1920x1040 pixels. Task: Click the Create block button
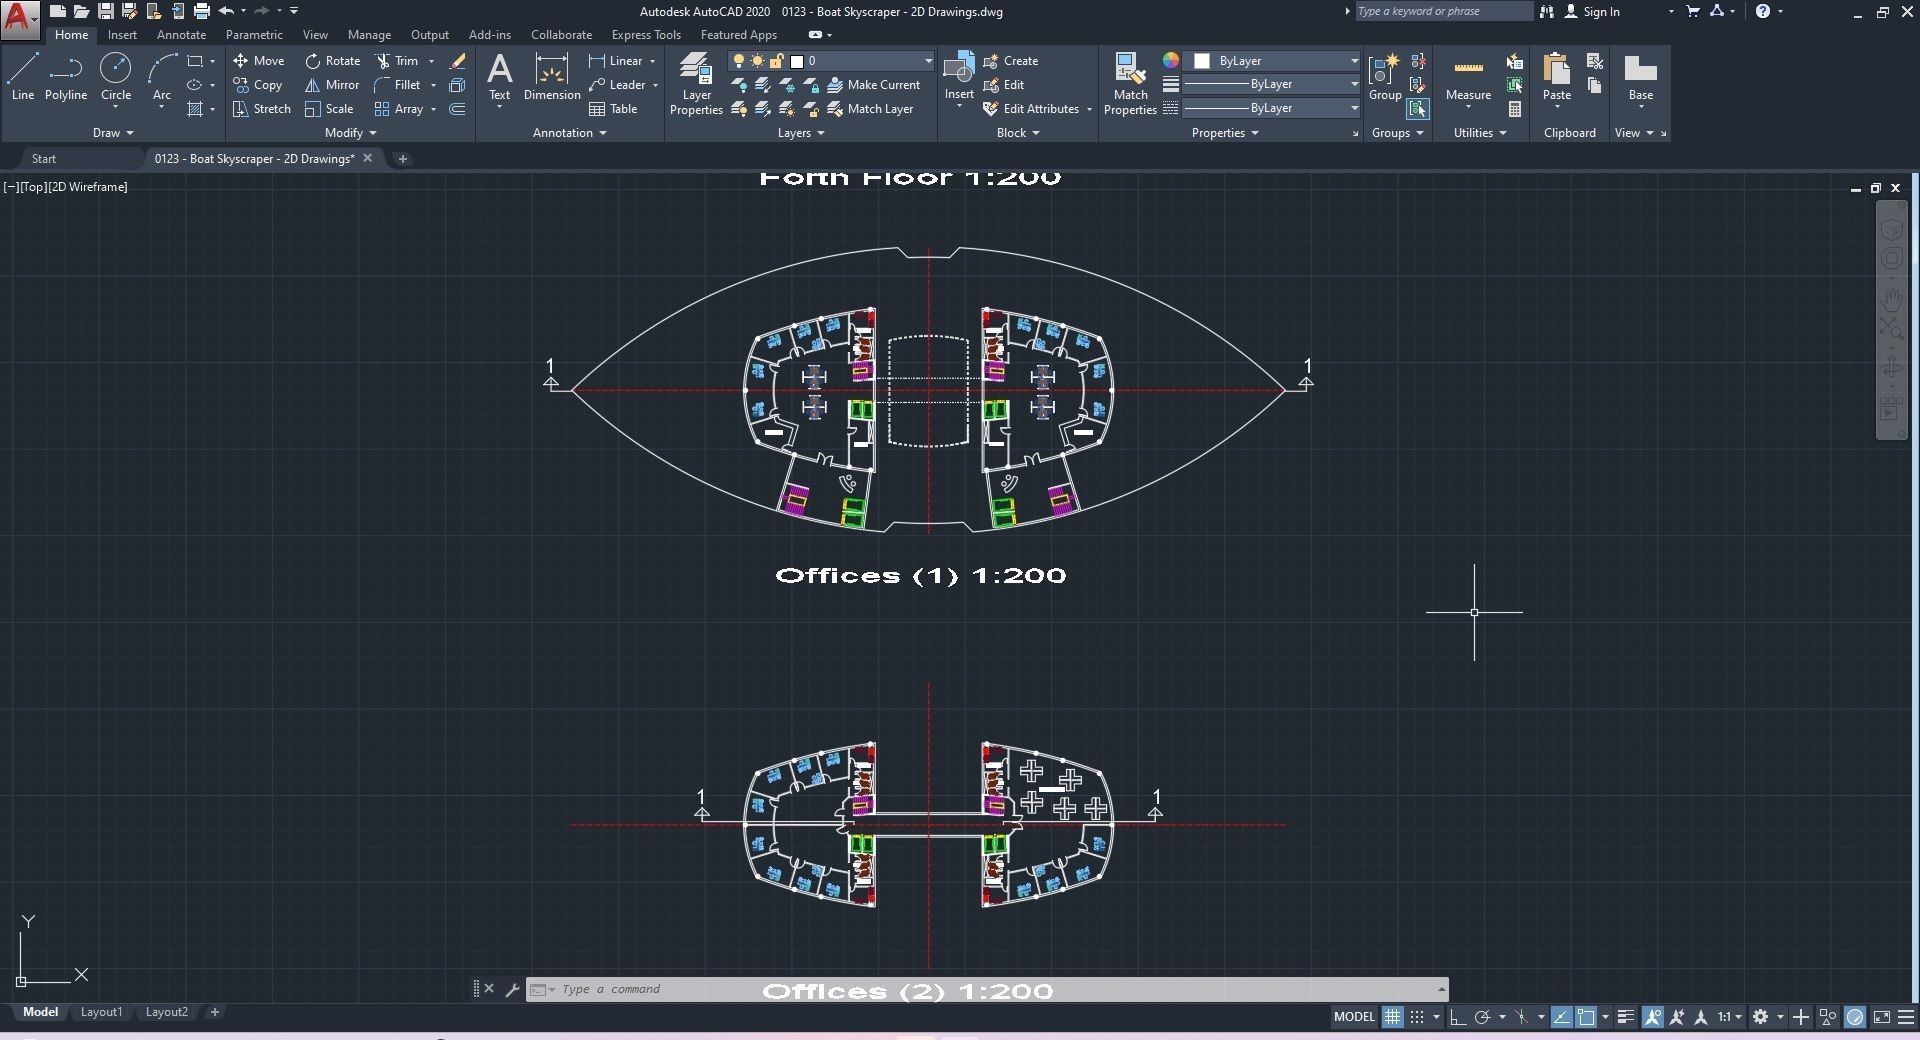click(1011, 61)
